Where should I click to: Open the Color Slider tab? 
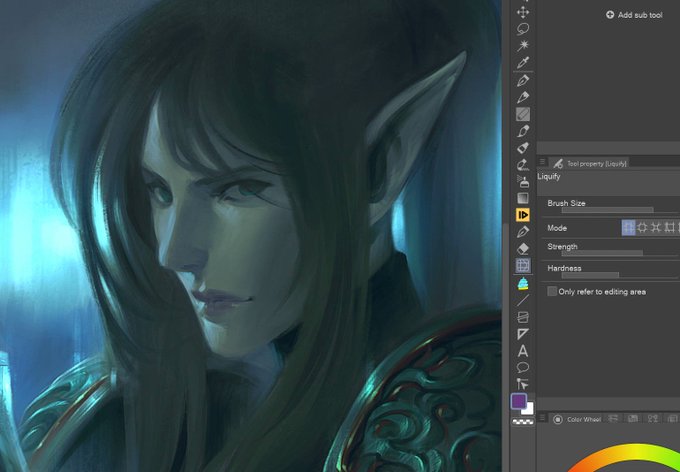613,419
